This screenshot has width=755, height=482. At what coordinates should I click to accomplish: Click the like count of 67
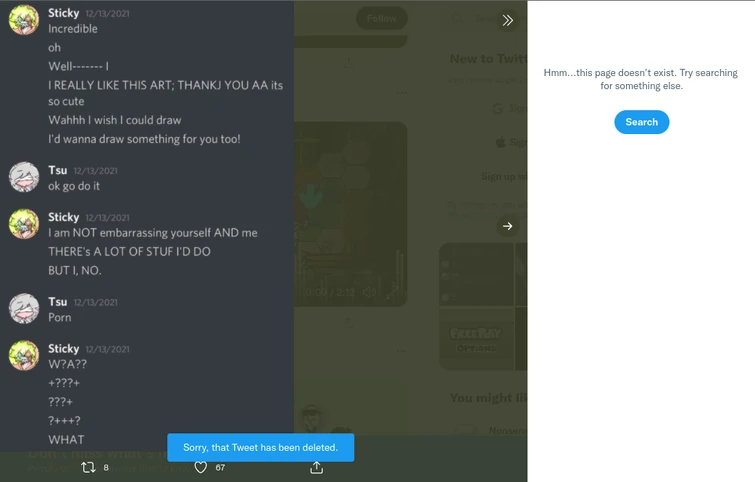[220, 467]
